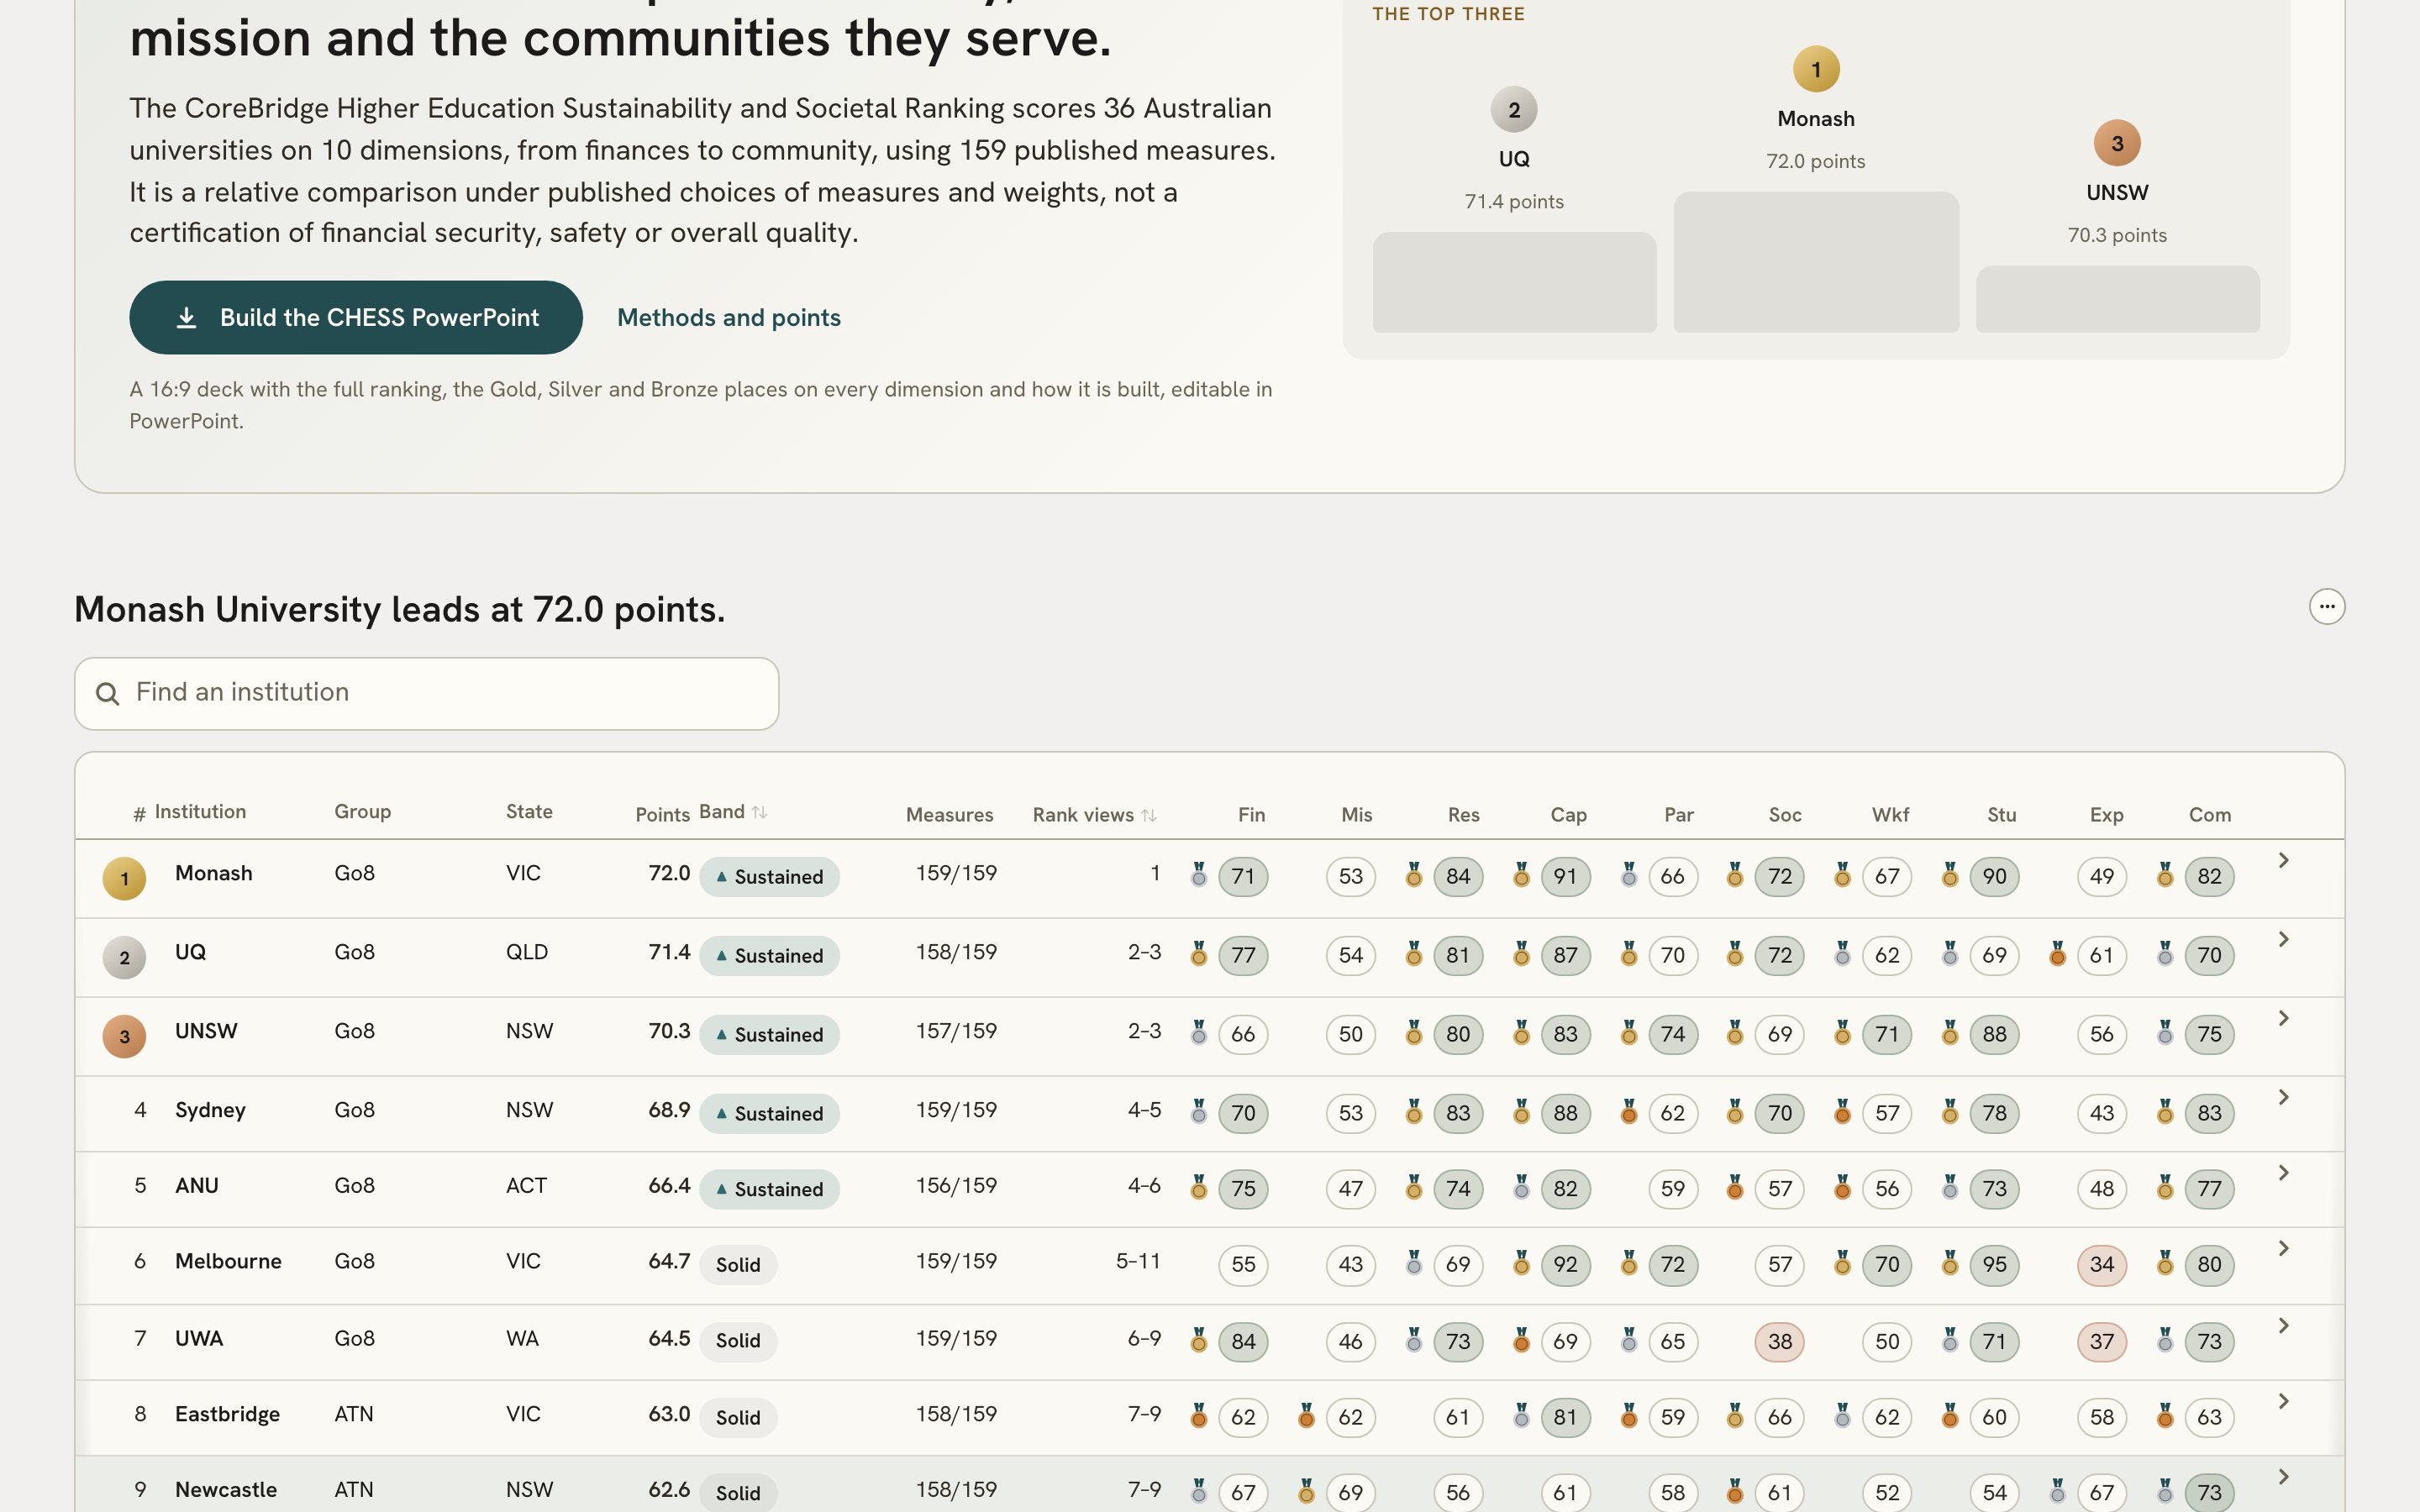Click the UQ 71.4 points podium label
Viewport: 2420px width, 1512px height.
(x=1514, y=201)
